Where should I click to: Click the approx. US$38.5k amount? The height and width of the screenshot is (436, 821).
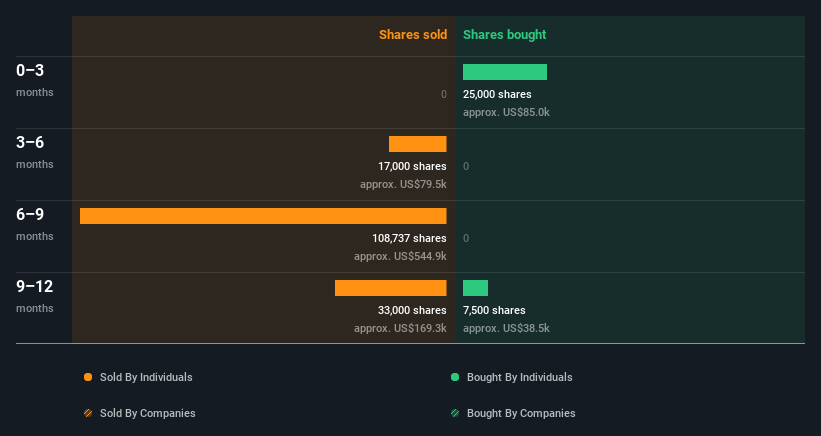click(506, 328)
